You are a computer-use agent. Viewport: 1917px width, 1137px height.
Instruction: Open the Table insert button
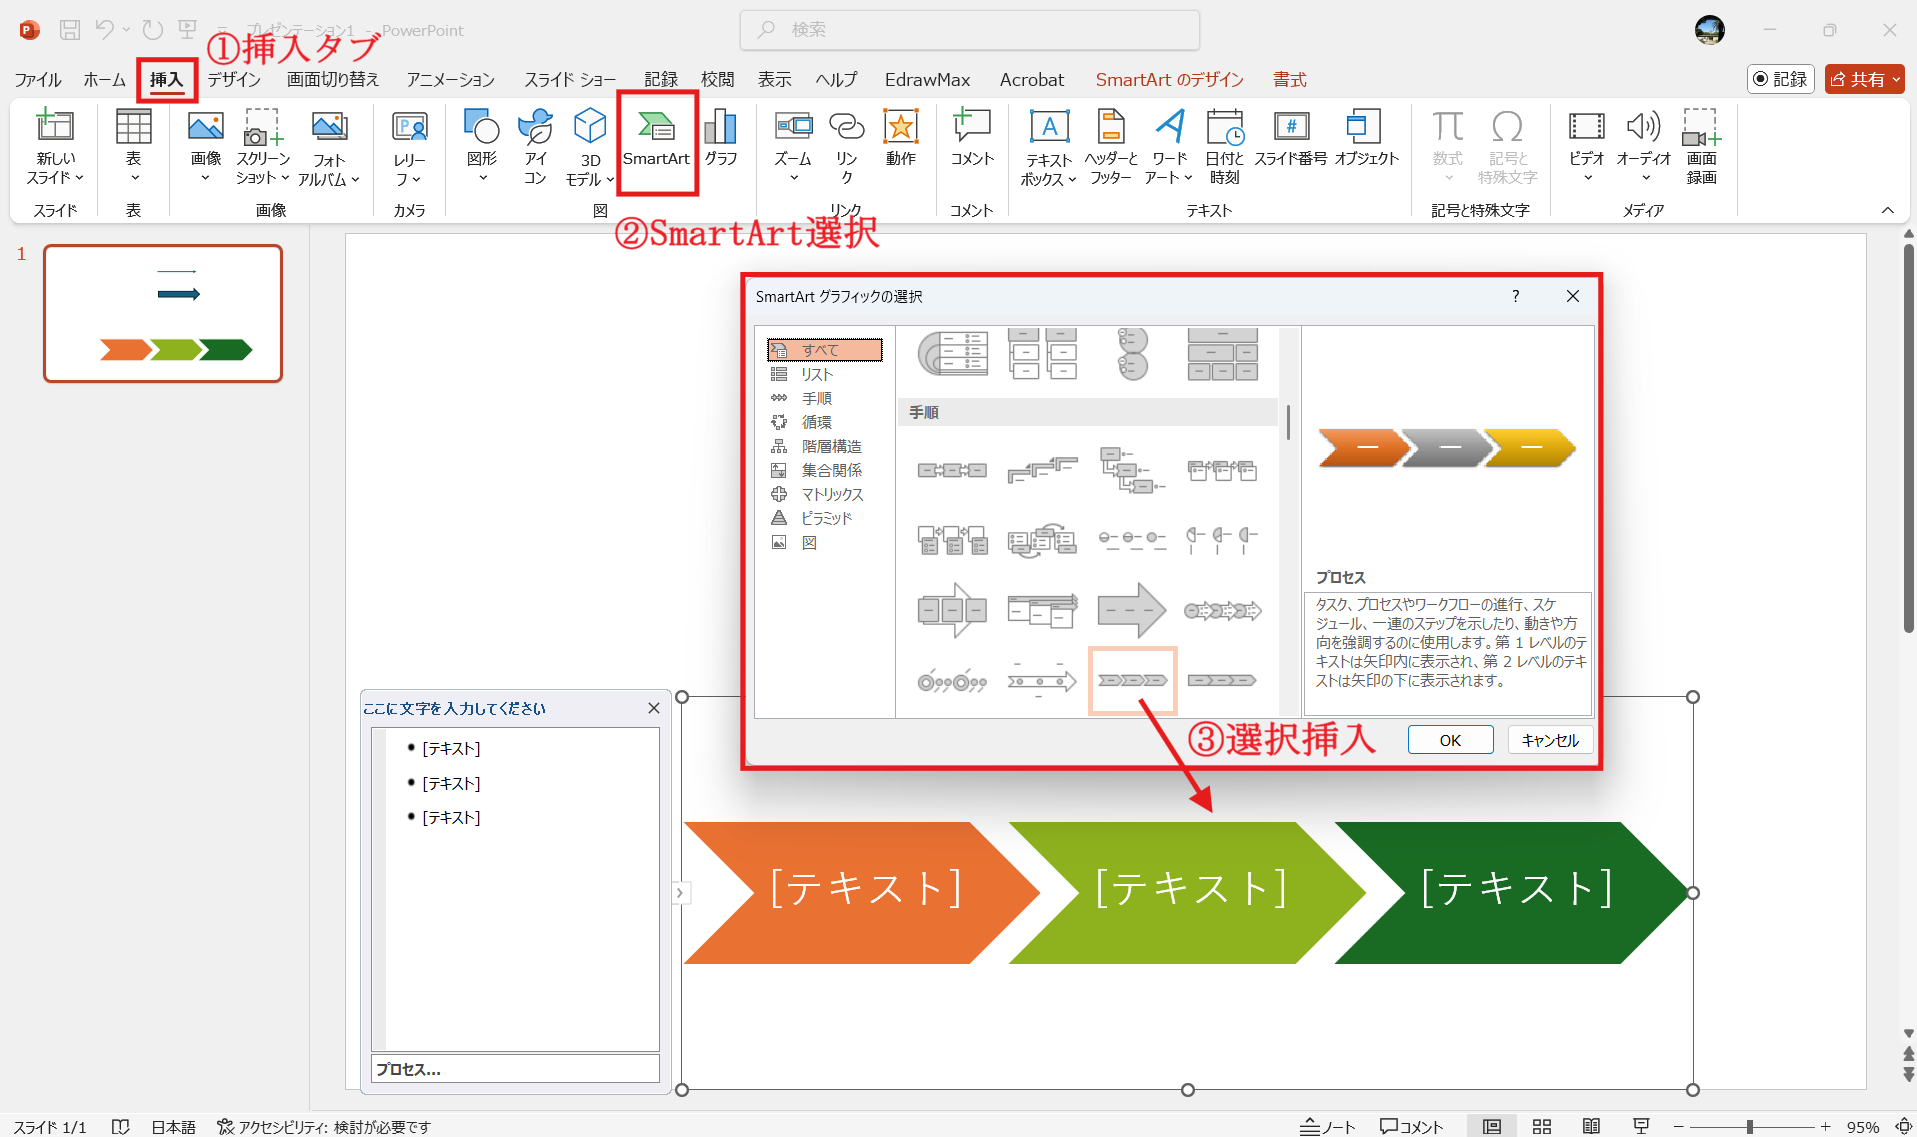pyautogui.click(x=133, y=146)
